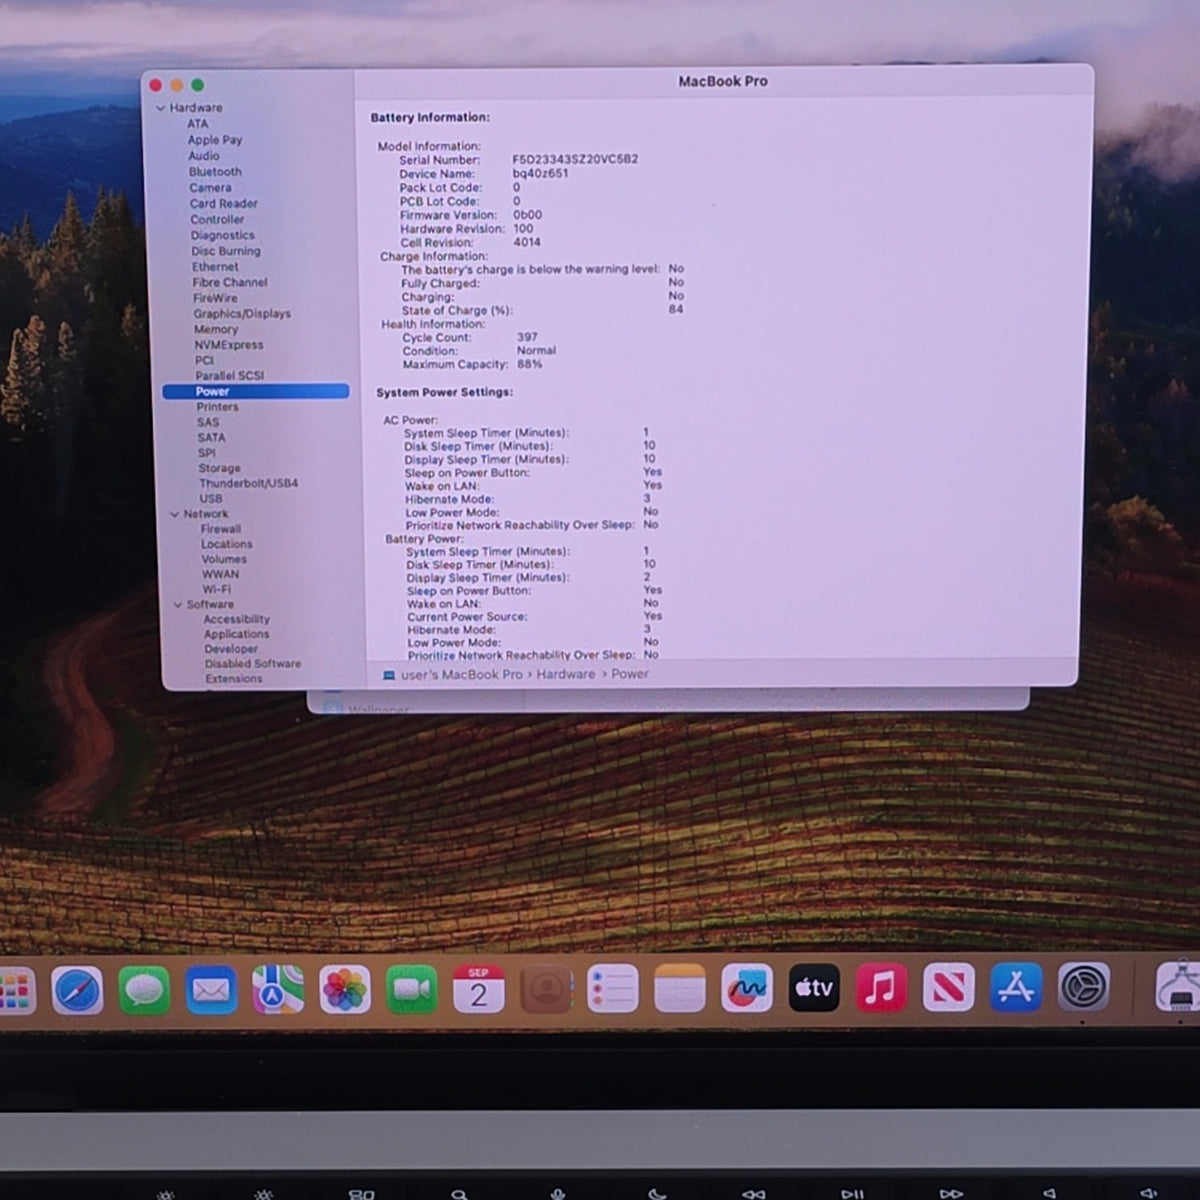Select Volumes under Network

[224, 559]
